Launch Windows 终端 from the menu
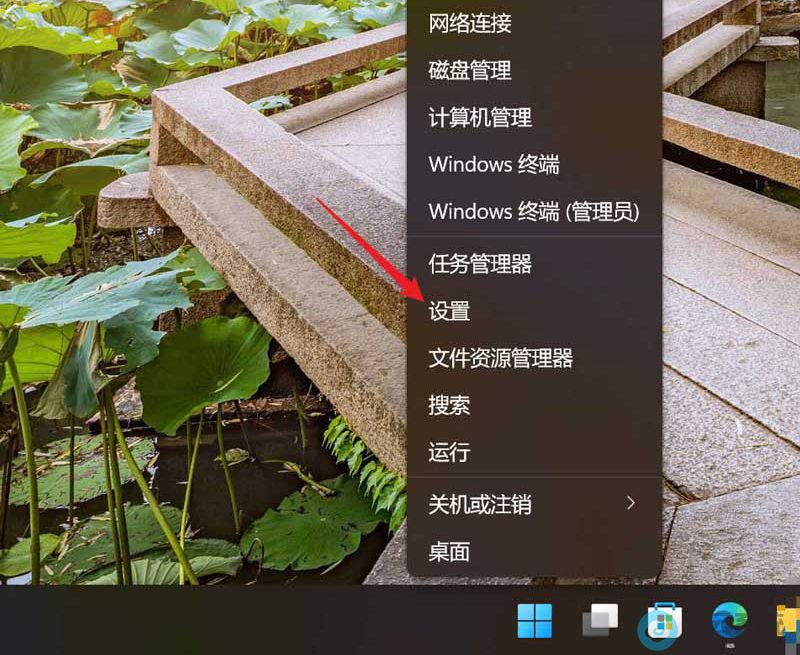This screenshot has width=800, height=655. tap(494, 164)
